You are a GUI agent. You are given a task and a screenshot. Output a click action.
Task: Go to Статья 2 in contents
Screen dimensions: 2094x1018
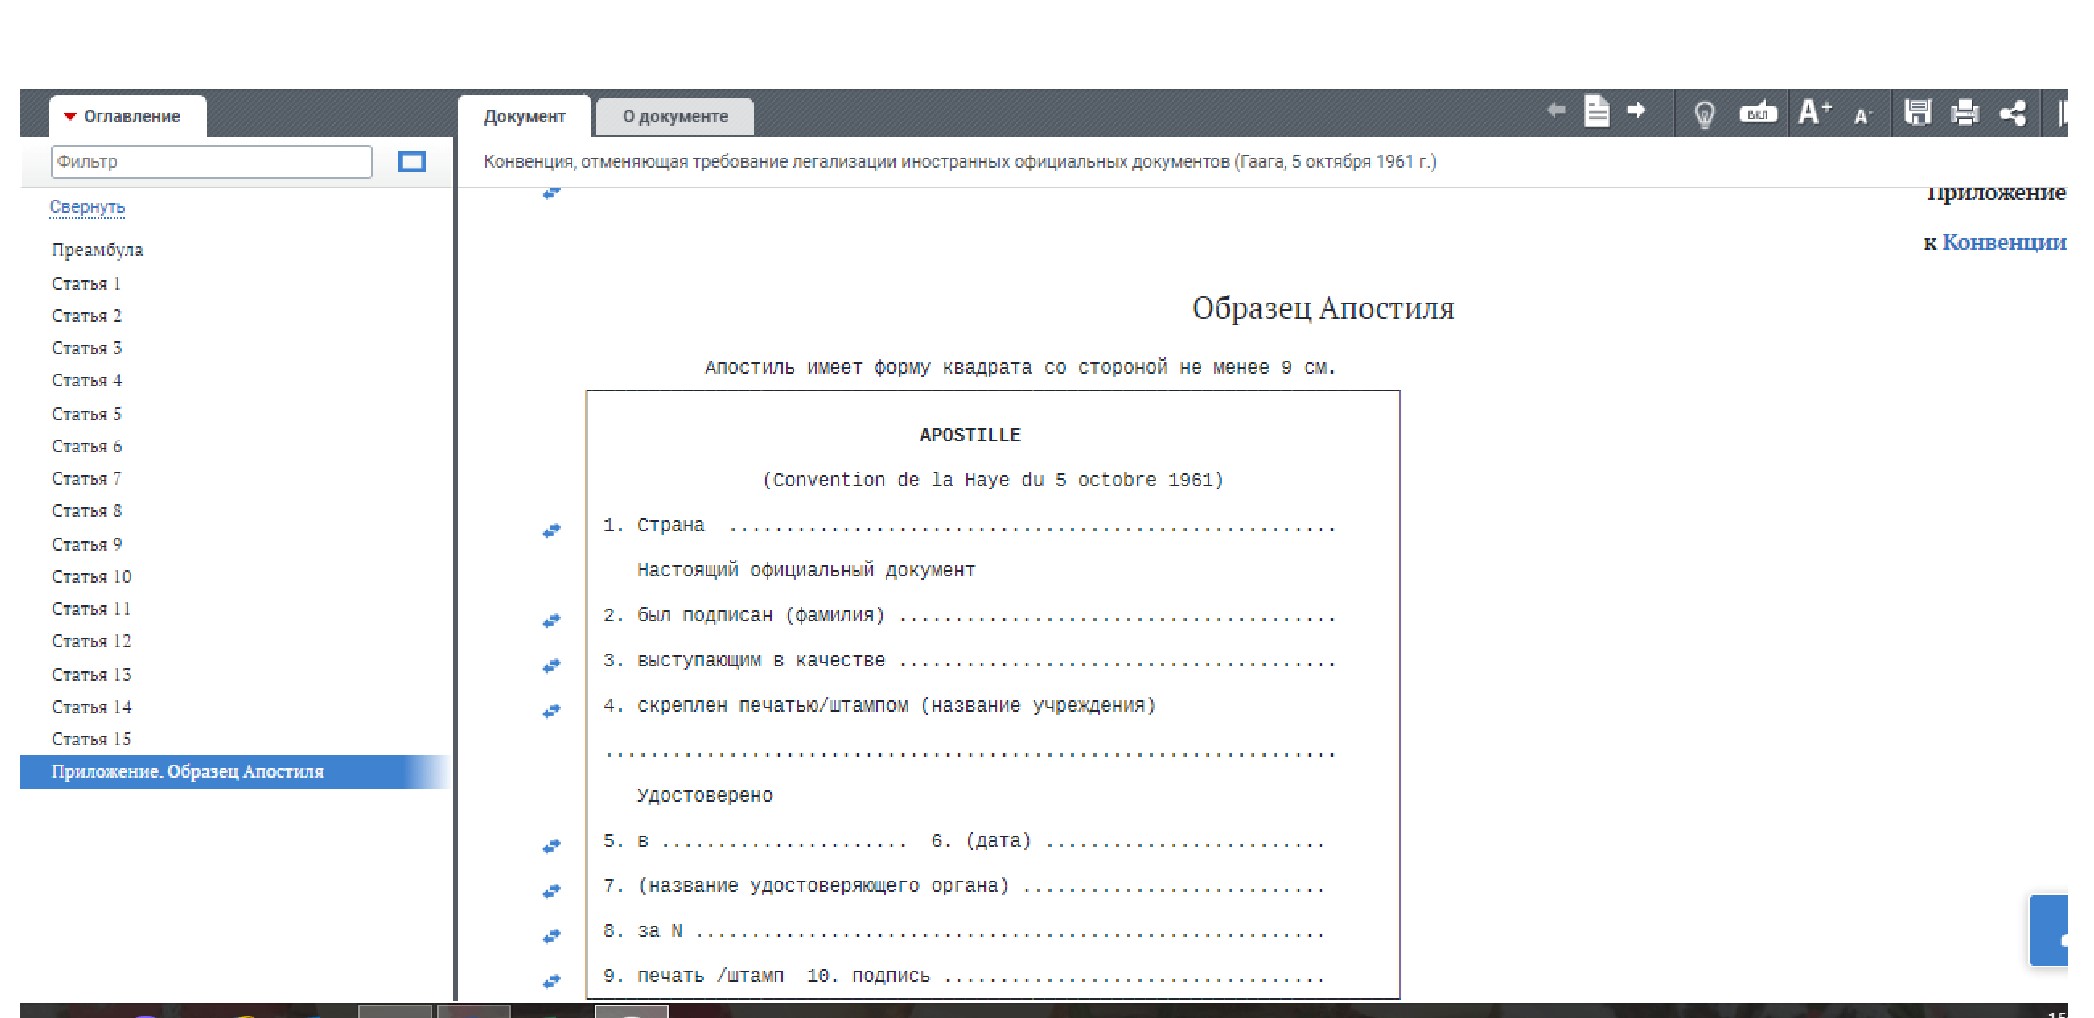[x=86, y=316]
